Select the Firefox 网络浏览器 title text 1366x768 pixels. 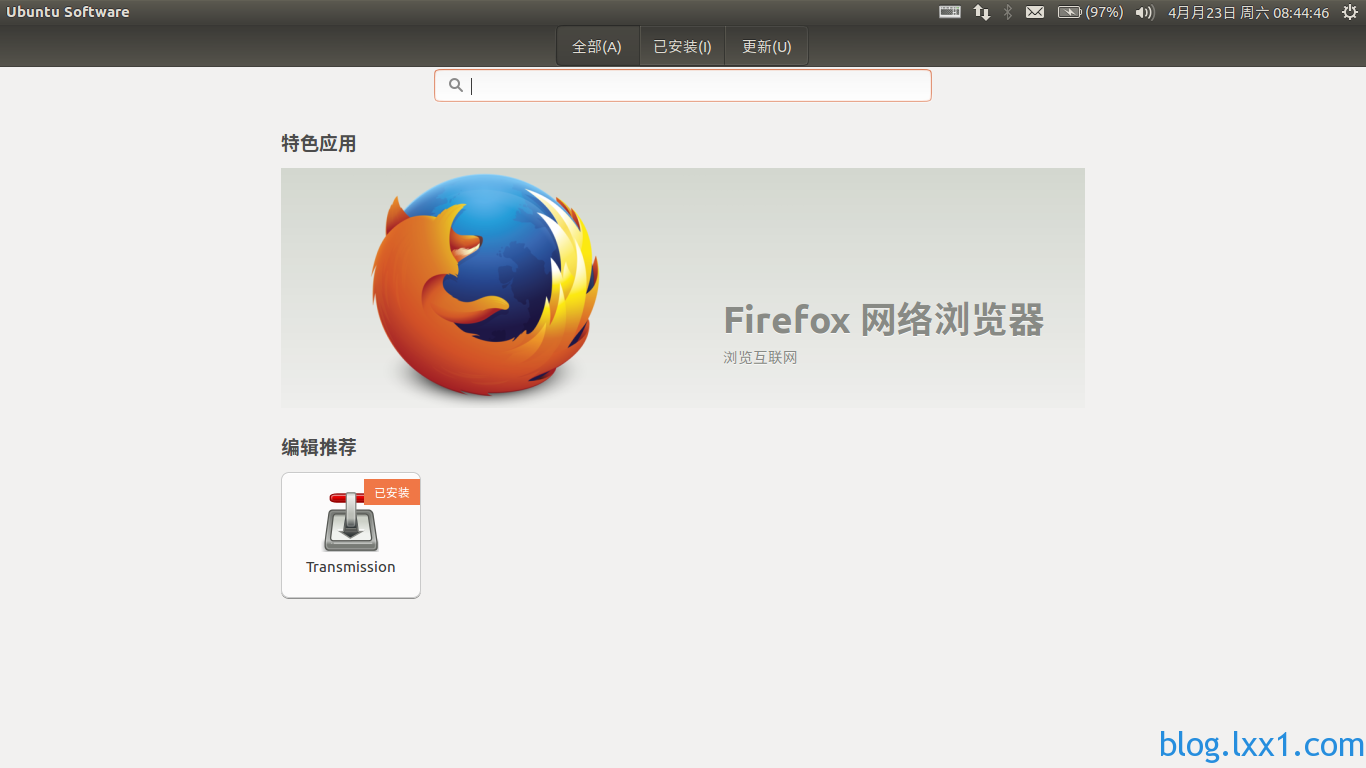click(x=884, y=320)
